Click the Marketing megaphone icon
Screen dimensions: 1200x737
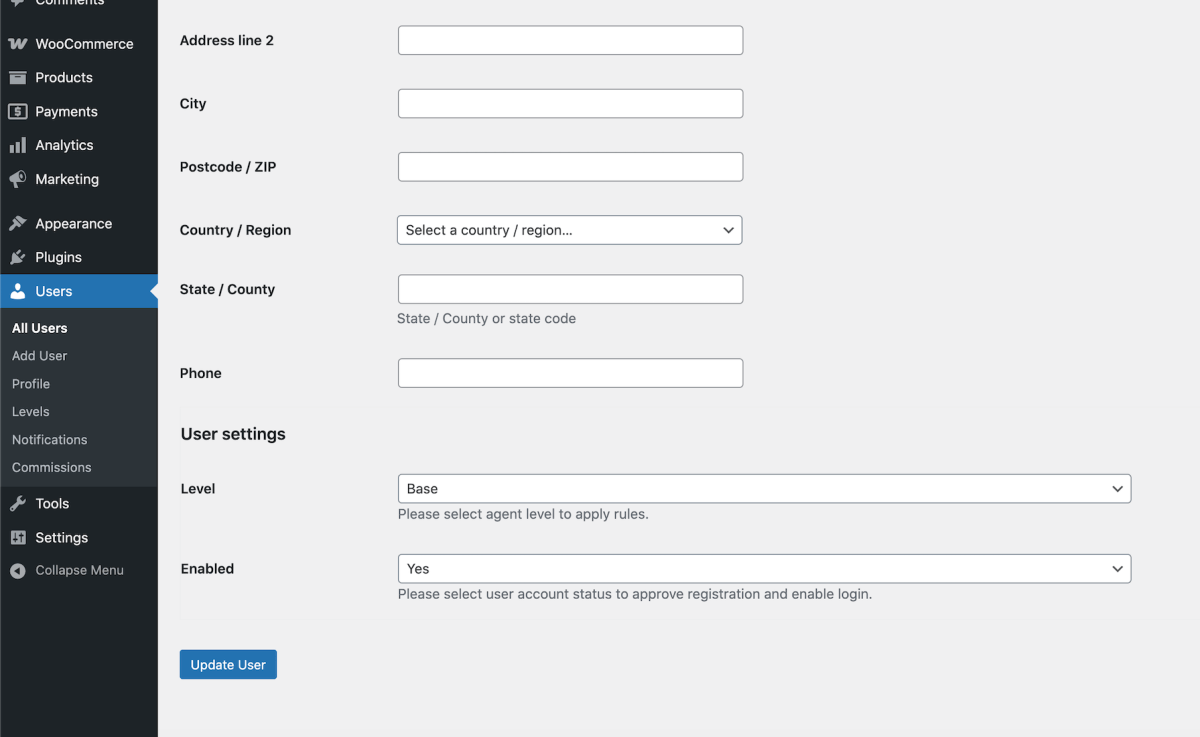click(x=17, y=180)
